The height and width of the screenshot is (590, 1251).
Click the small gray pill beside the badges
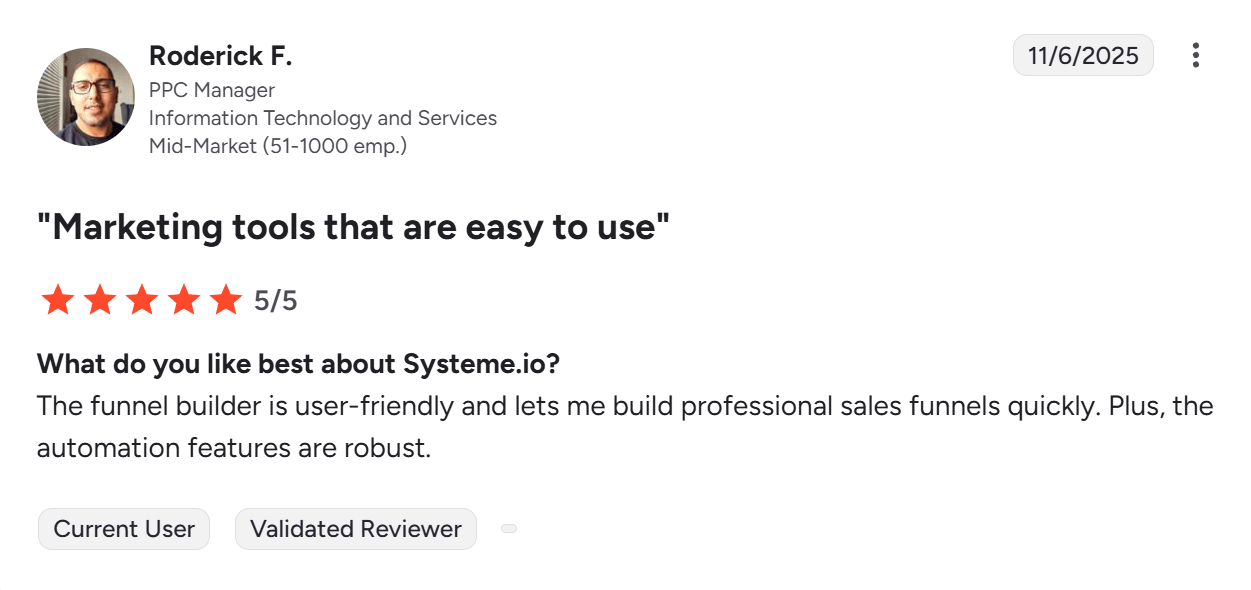coord(509,528)
